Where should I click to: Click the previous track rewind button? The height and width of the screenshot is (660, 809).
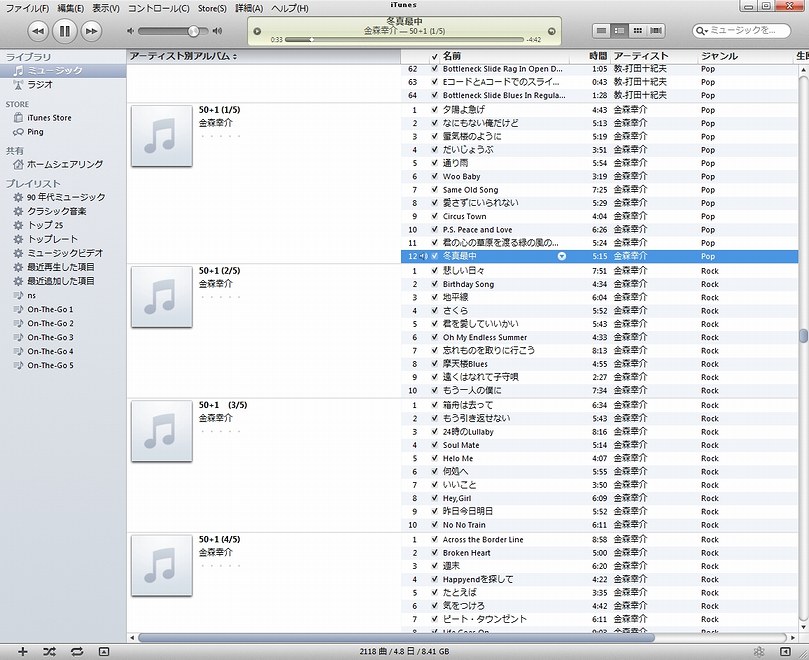click(38, 31)
